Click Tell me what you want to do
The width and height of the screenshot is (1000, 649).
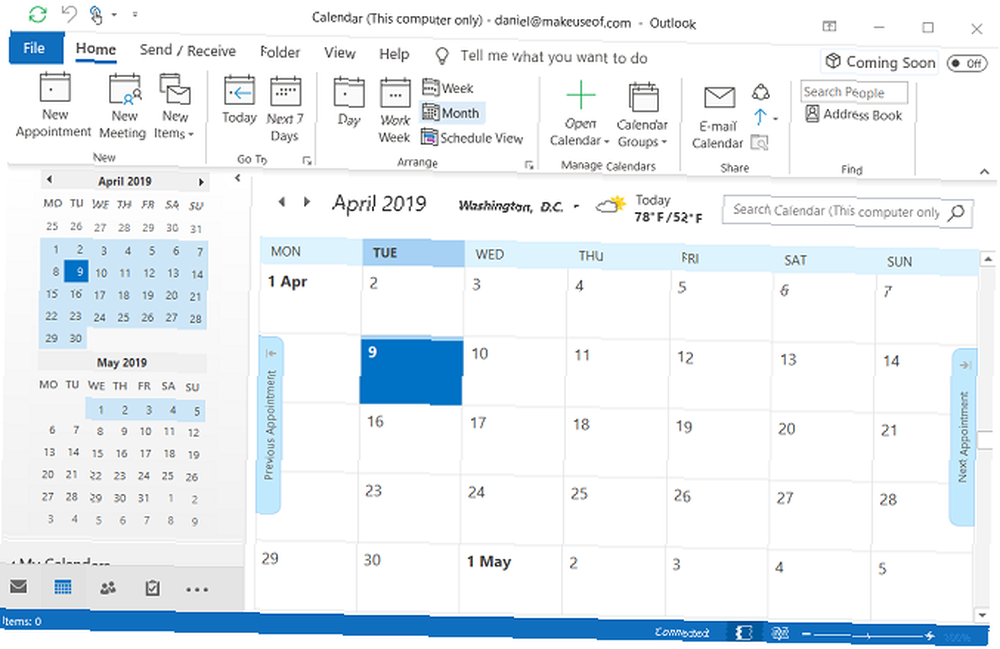(554, 57)
